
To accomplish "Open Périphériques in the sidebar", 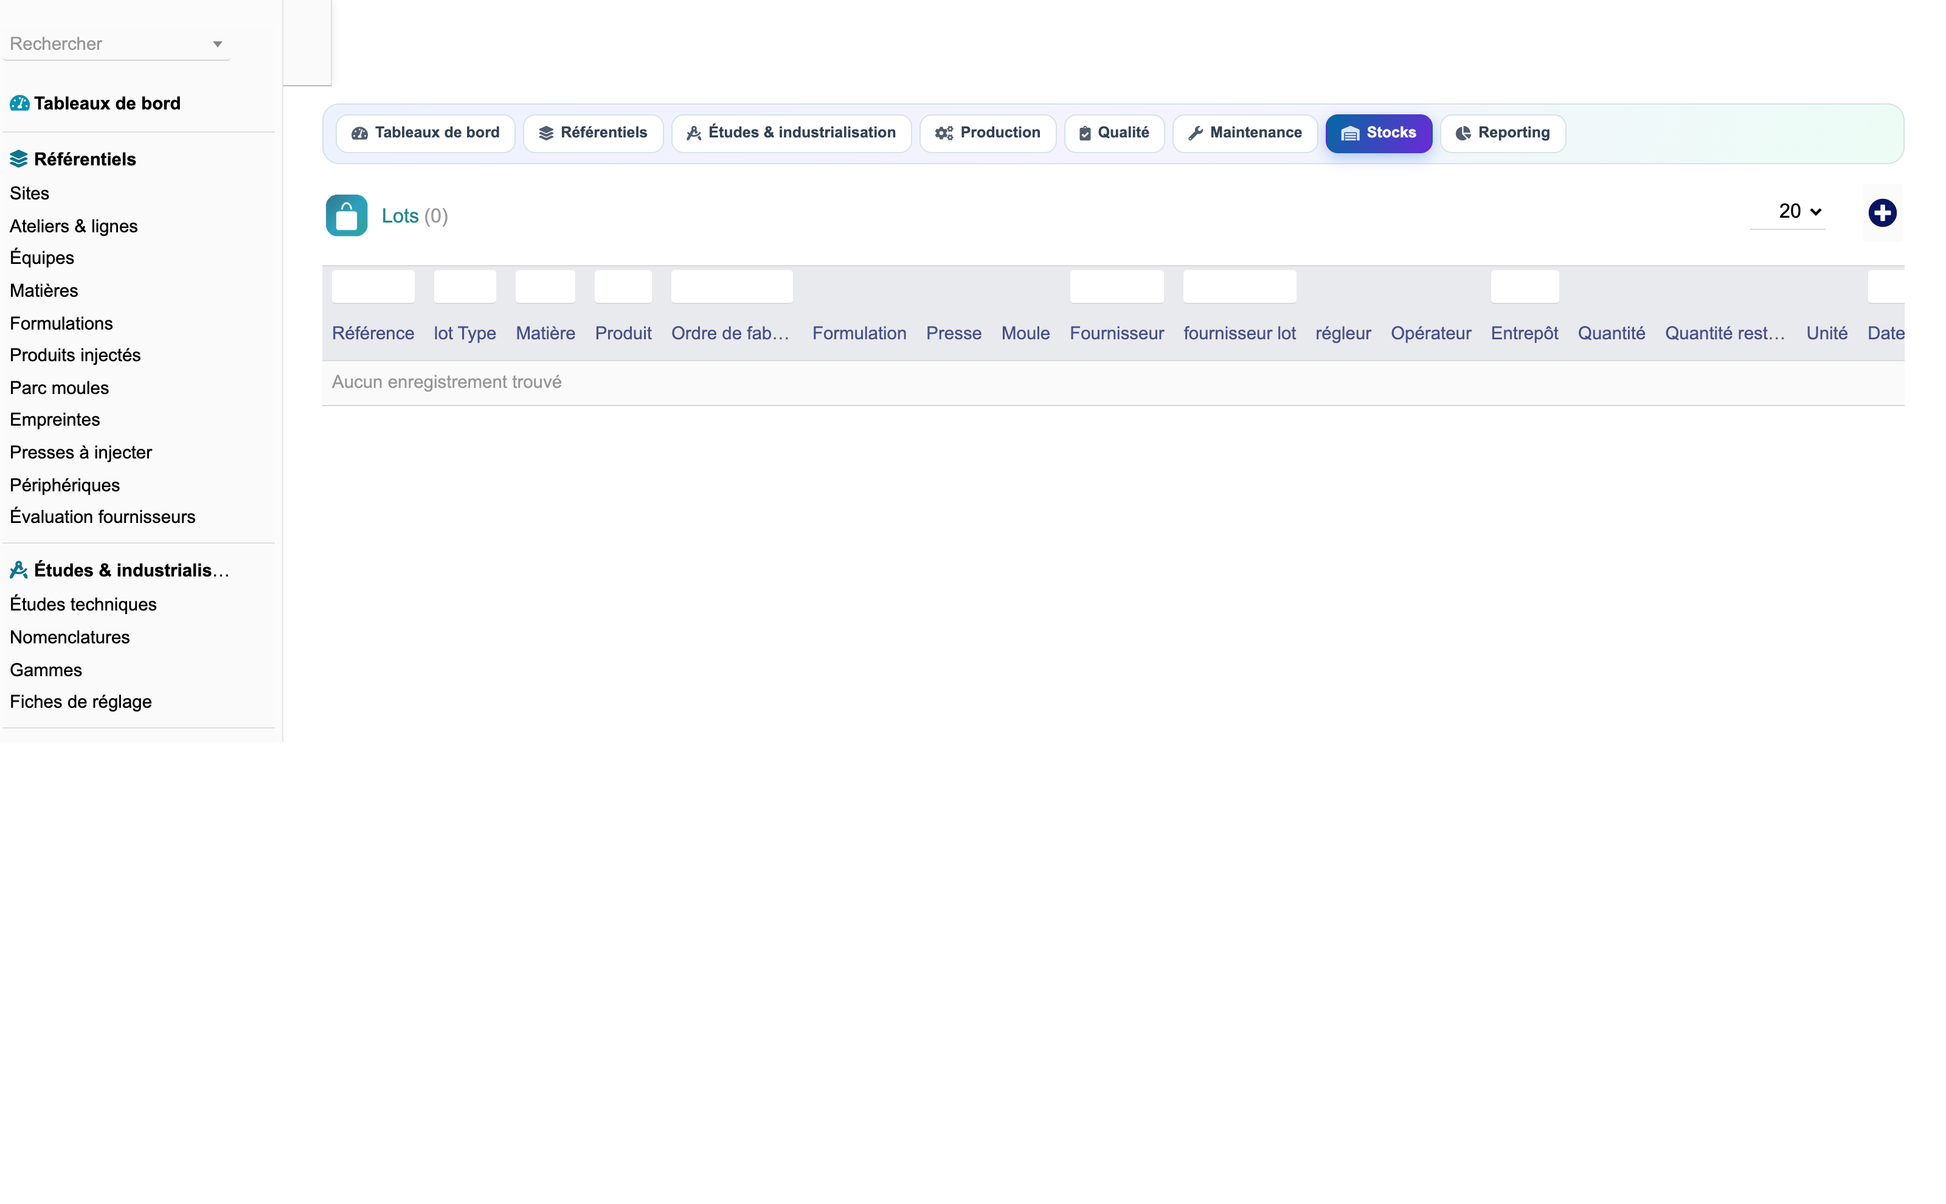I will (x=65, y=485).
